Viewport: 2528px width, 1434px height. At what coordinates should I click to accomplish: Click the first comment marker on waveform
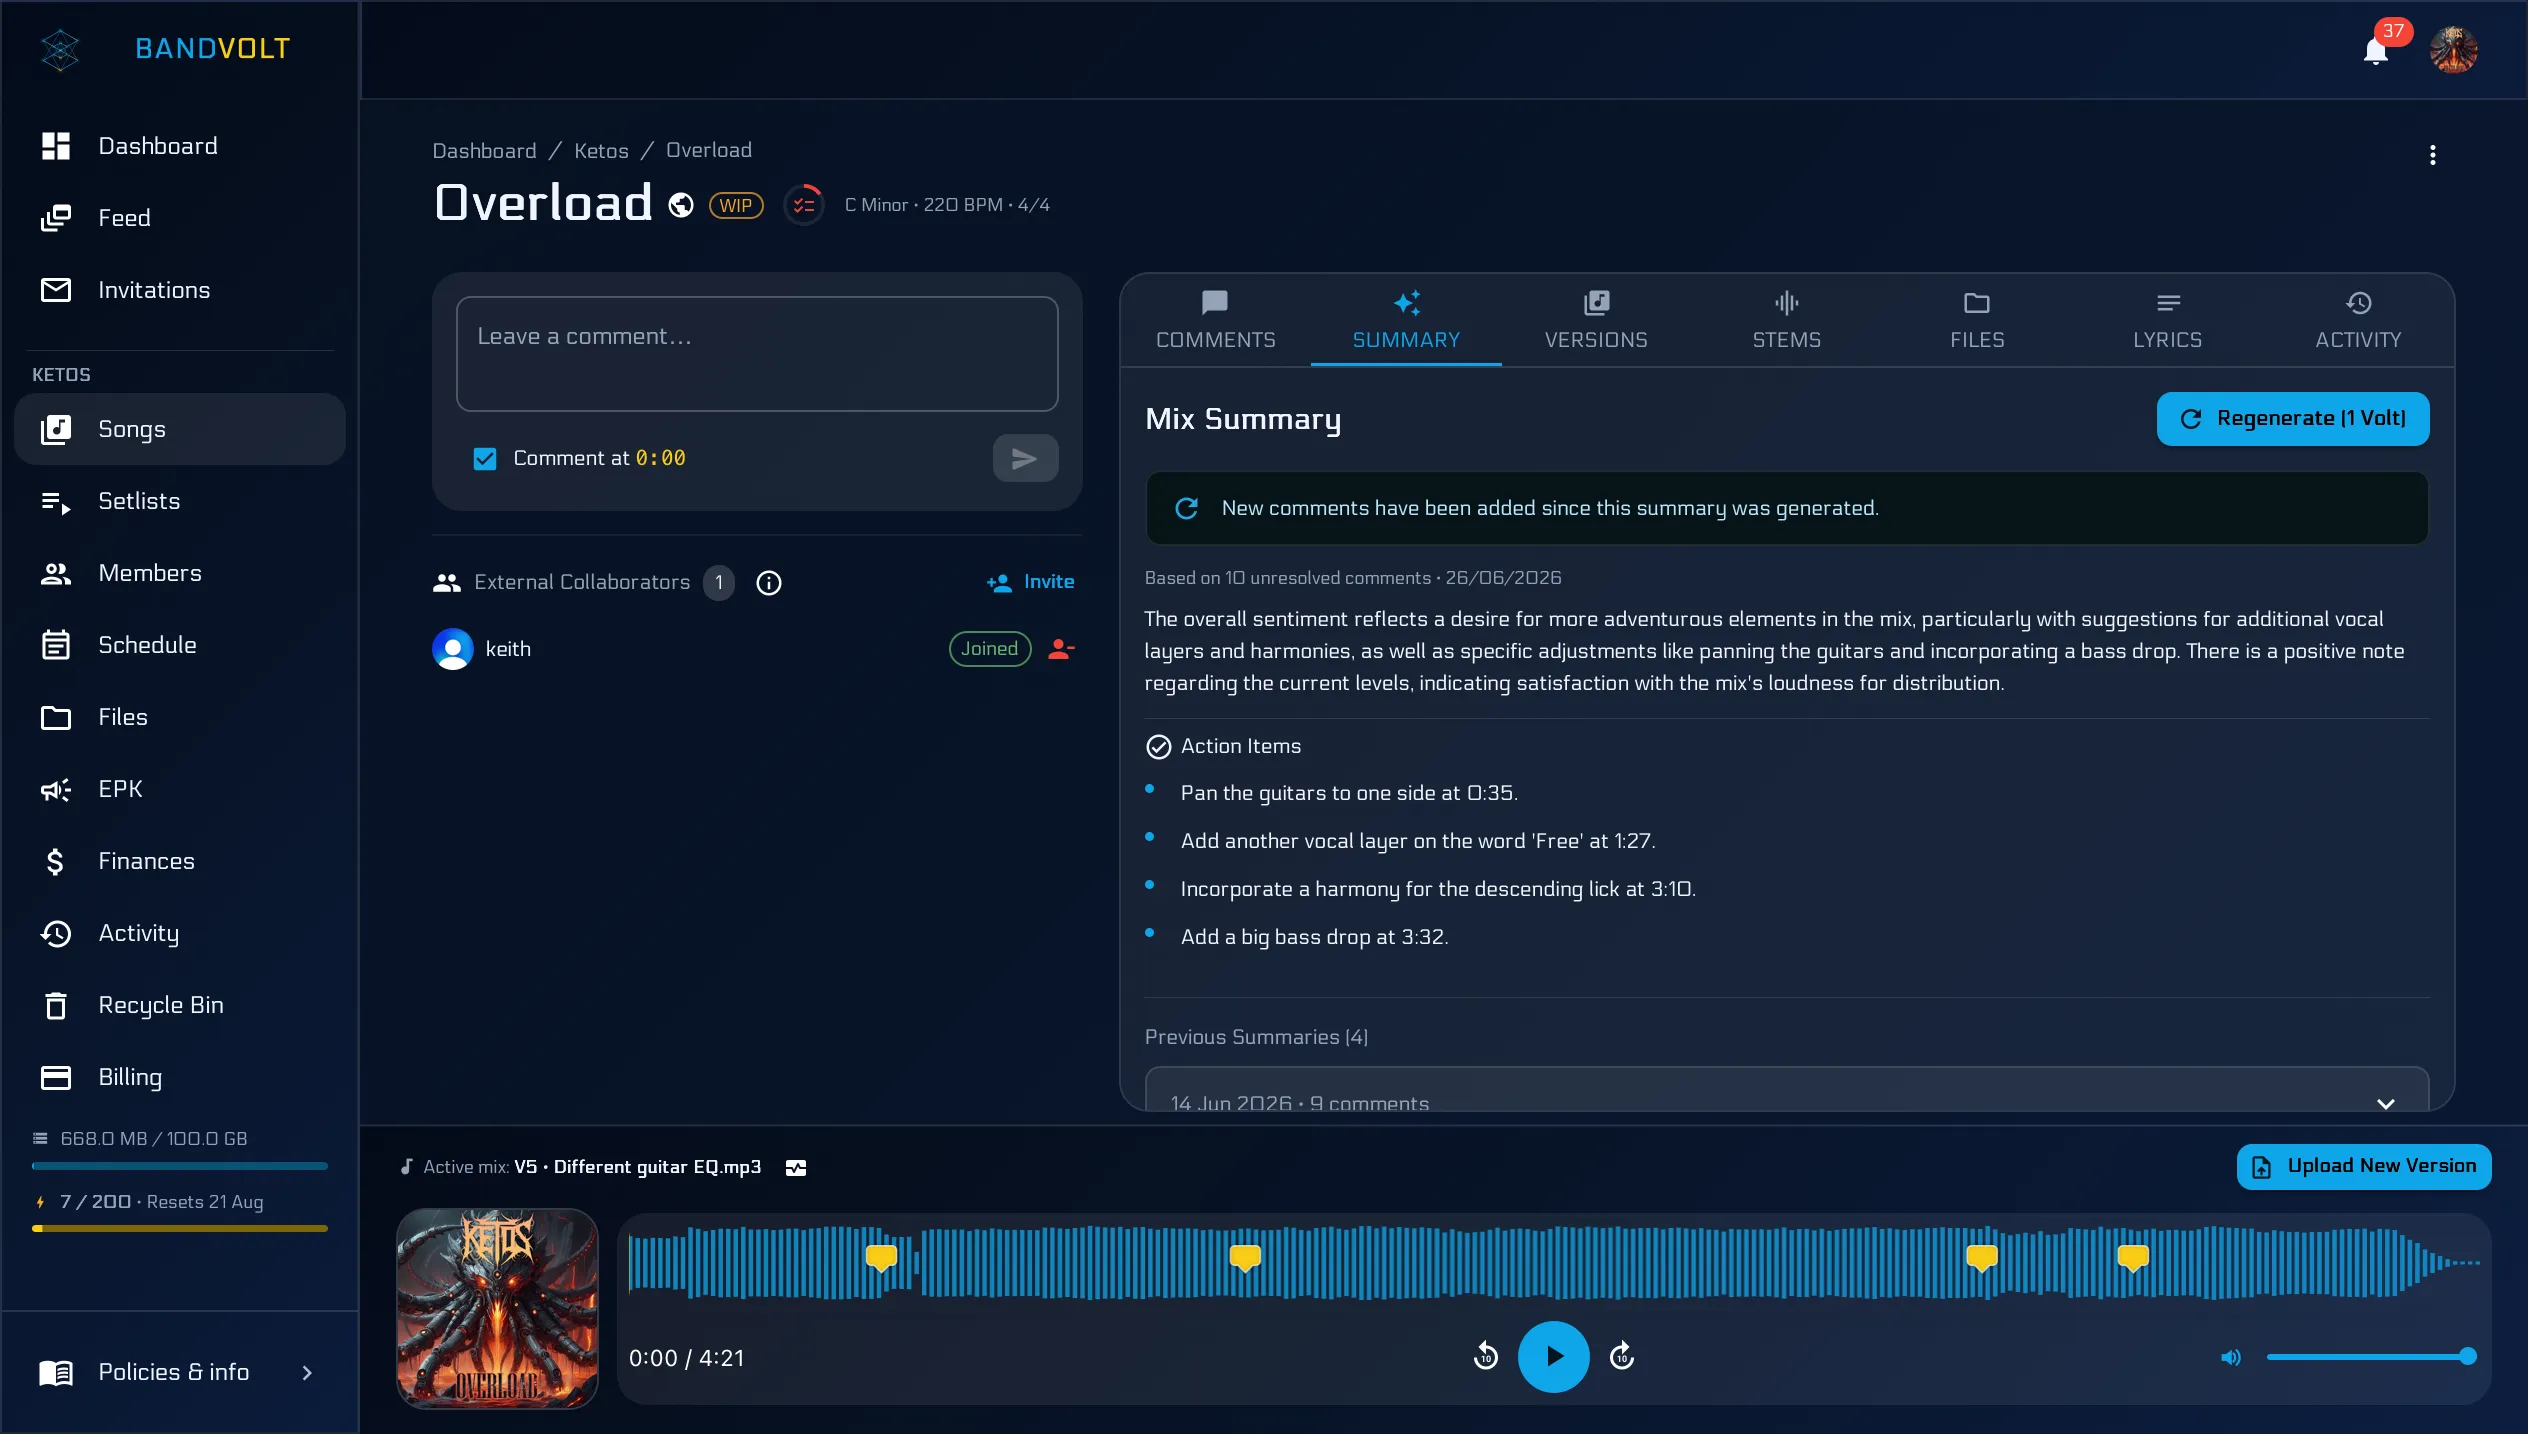[881, 1257]
